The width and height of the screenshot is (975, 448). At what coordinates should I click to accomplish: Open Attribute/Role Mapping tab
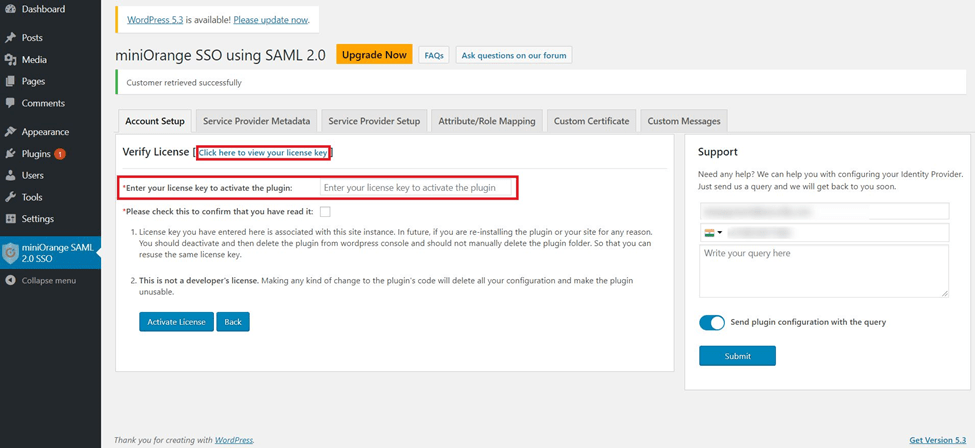(487, 121)
